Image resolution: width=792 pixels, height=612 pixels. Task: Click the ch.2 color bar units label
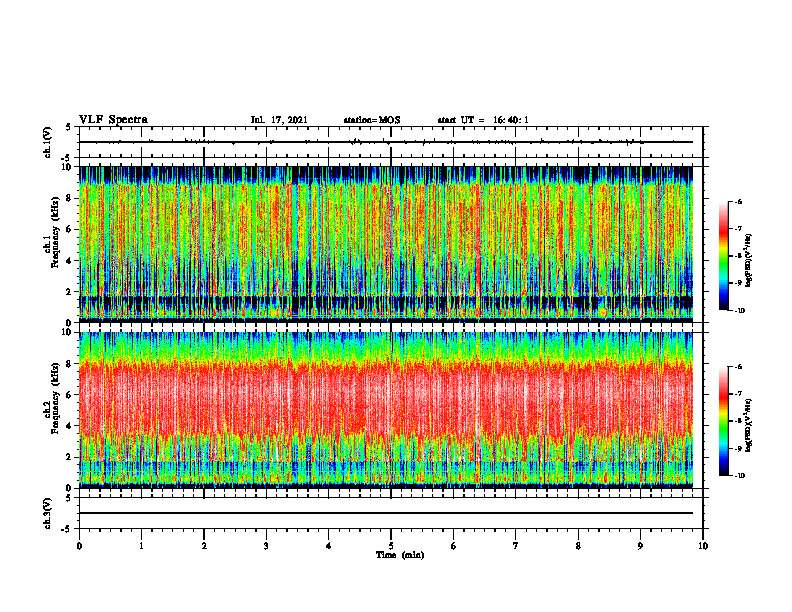click(749, 426)
